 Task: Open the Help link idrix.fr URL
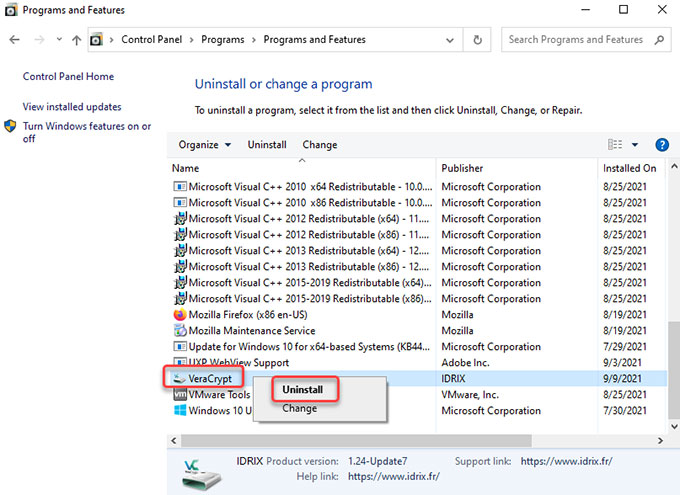click(x=394, y=476)
